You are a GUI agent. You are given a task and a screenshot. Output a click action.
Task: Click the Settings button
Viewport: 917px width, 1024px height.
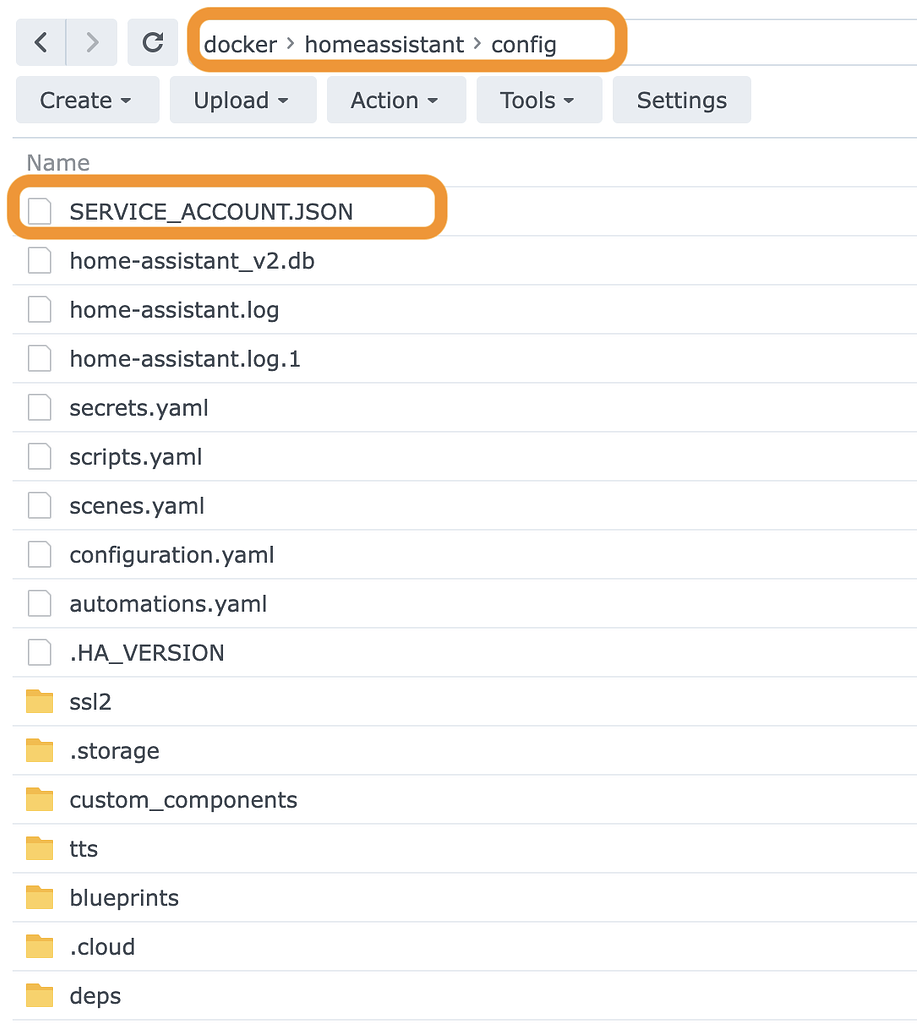click(x=681, y=100)
